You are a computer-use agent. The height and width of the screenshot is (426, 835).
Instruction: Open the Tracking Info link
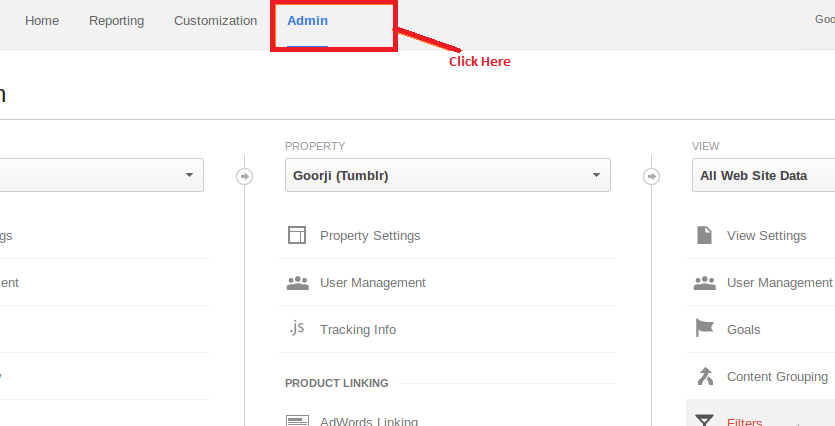click(358, 330)
